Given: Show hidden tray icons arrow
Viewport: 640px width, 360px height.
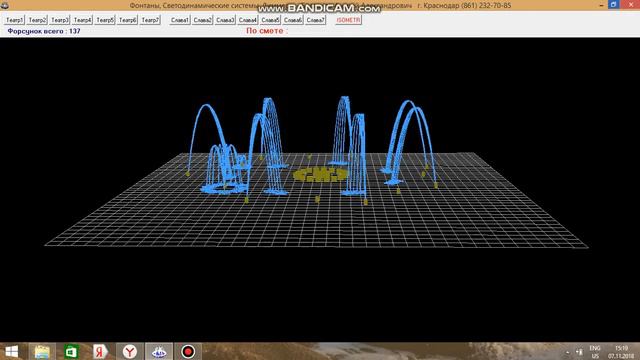Looking at the screenshot, I should tap(568, 352).
